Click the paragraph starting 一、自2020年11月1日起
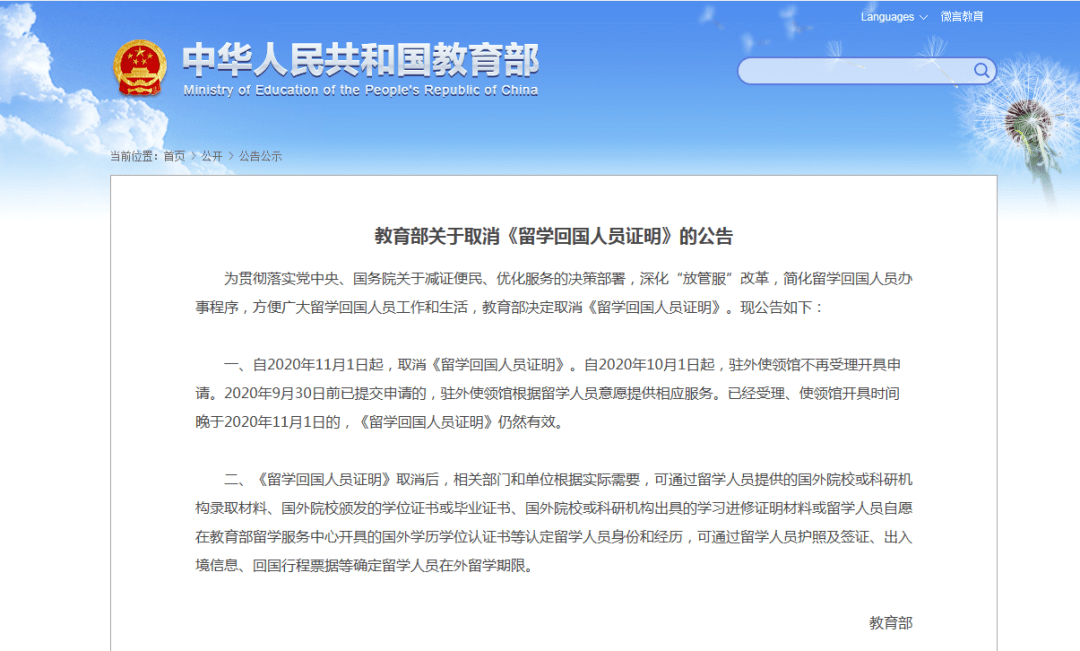Image resolution: width=1080 pixels, height=651 pixels. pyautogui.click(x=548, y=393)
